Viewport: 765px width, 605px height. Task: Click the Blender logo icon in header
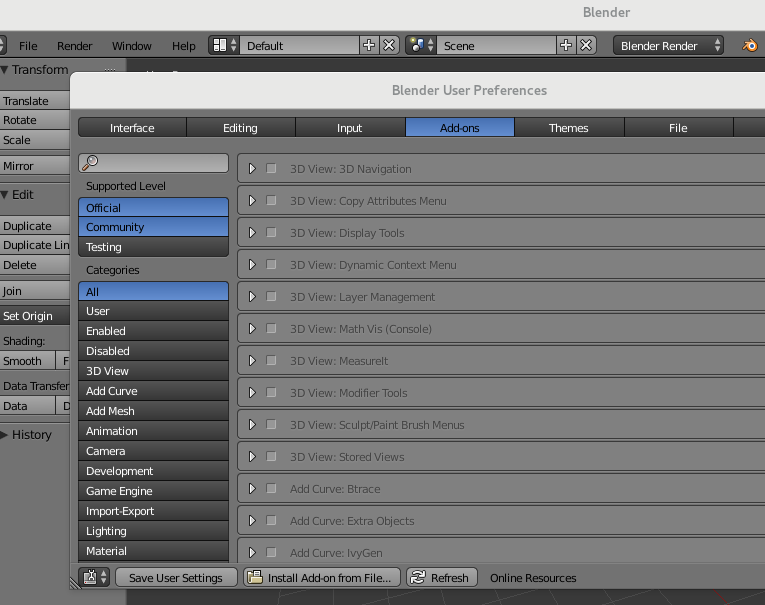(x=749, y=45)
